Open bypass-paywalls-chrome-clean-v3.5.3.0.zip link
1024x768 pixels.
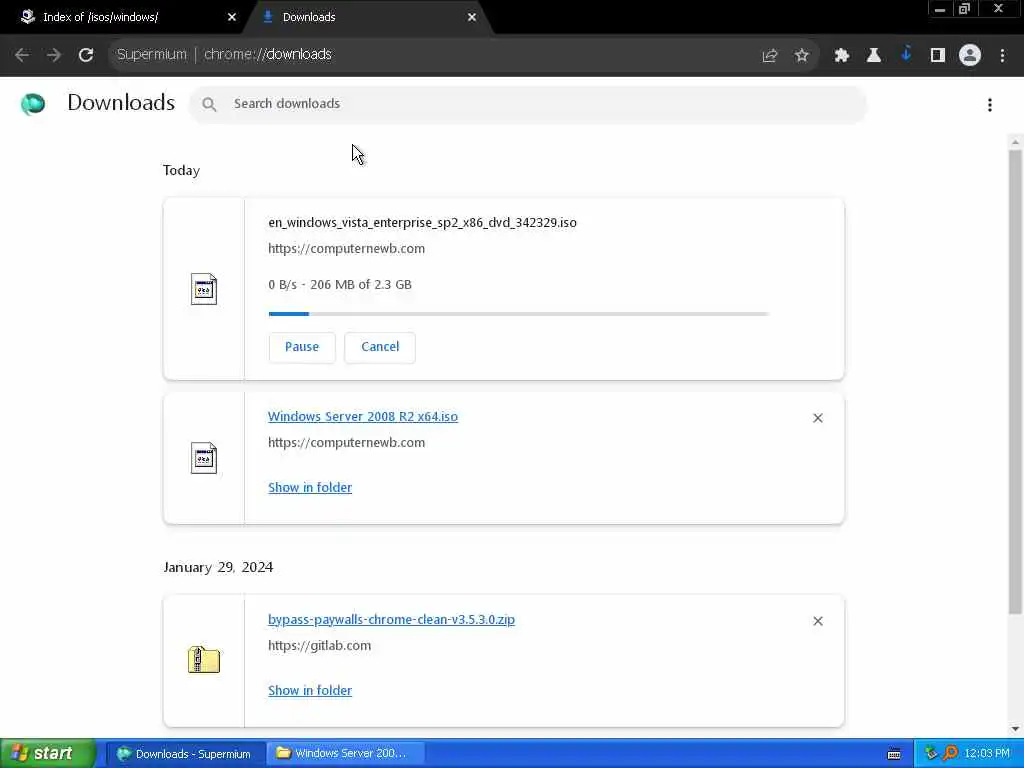[391, 620]
